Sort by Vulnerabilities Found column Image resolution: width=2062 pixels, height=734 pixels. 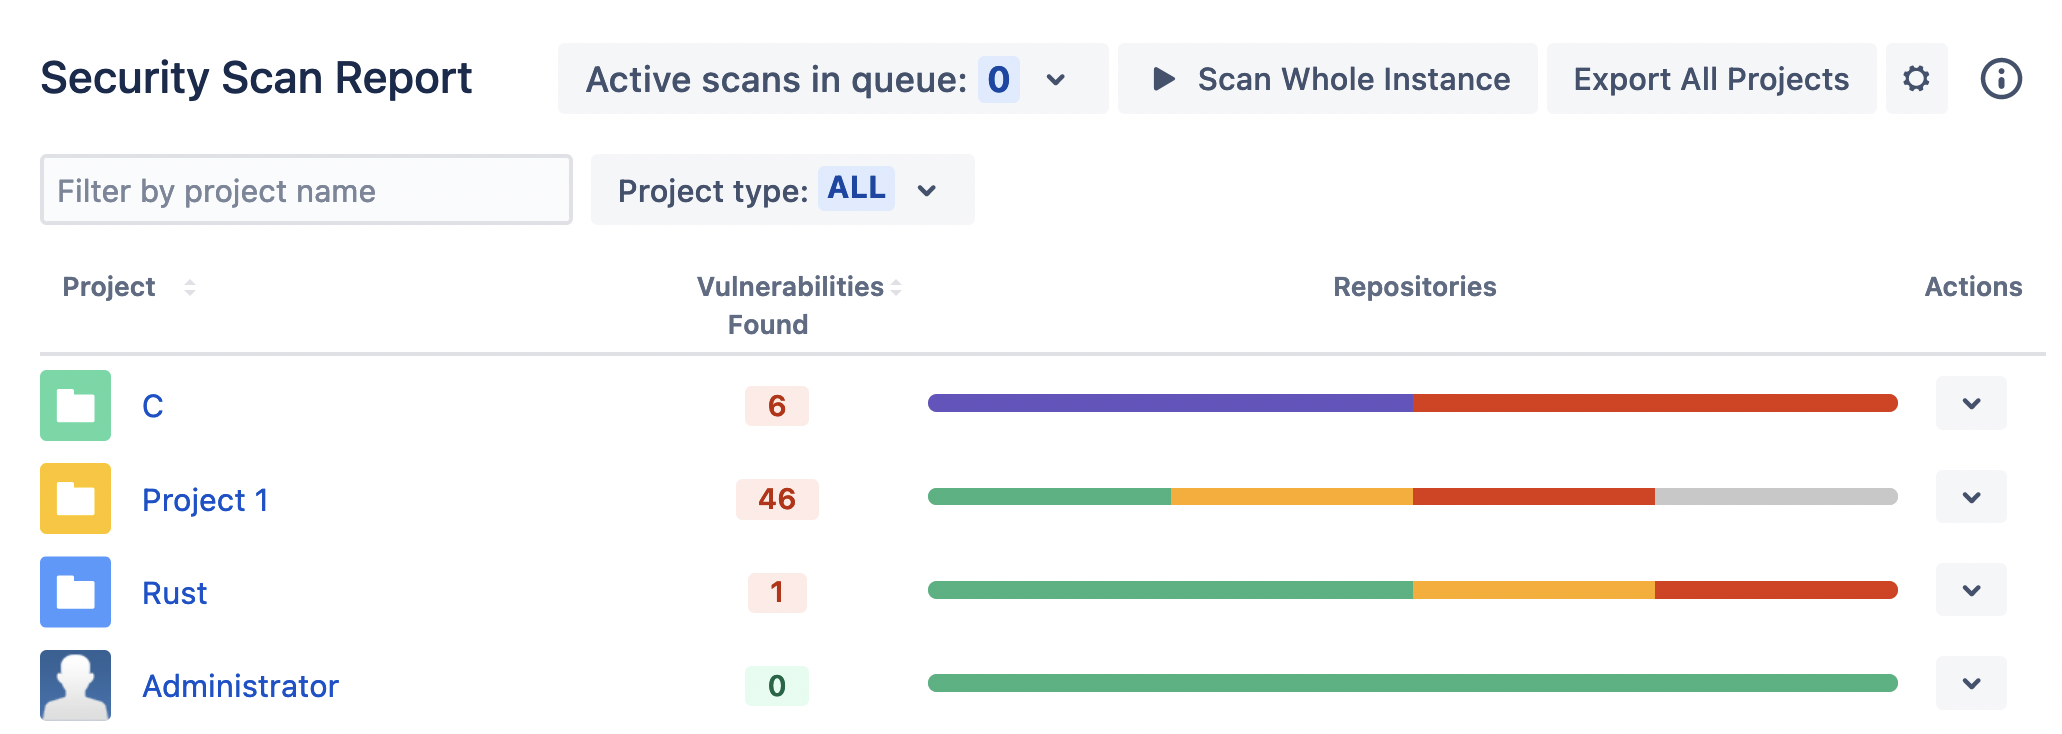(896, 288)
